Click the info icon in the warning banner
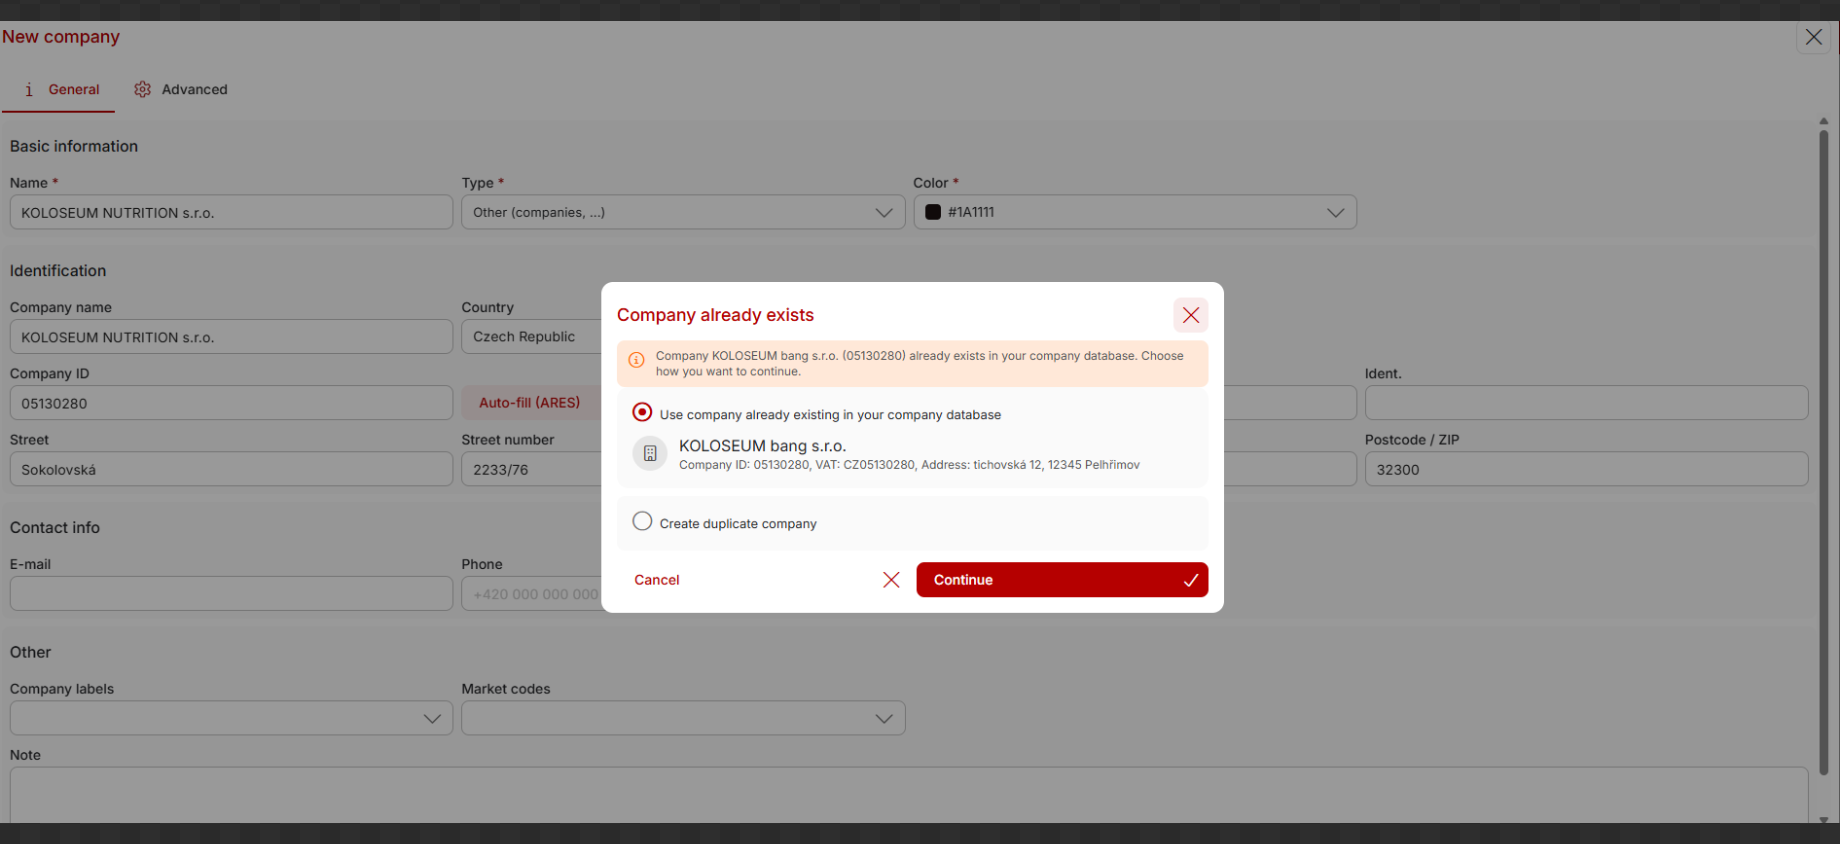Viewport: 1840px width, 844px height. click(636, 360)
